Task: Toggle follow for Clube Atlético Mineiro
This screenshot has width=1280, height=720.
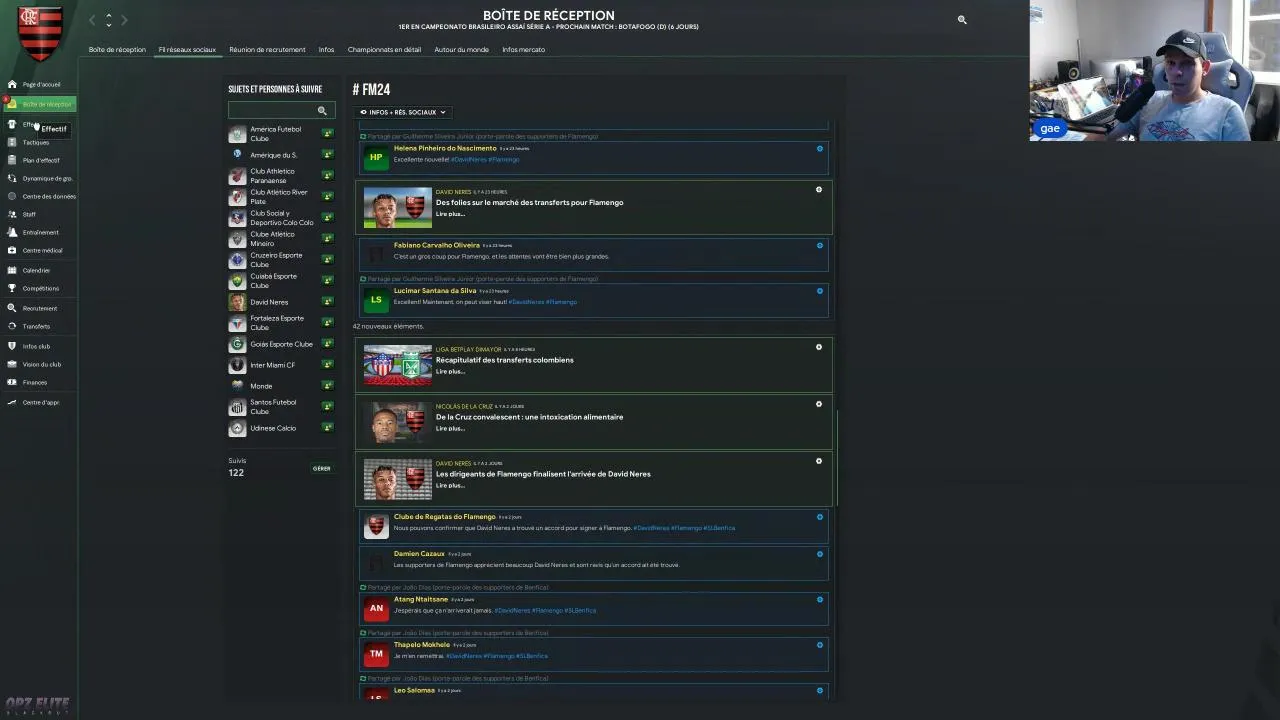Action: point(327,238)
